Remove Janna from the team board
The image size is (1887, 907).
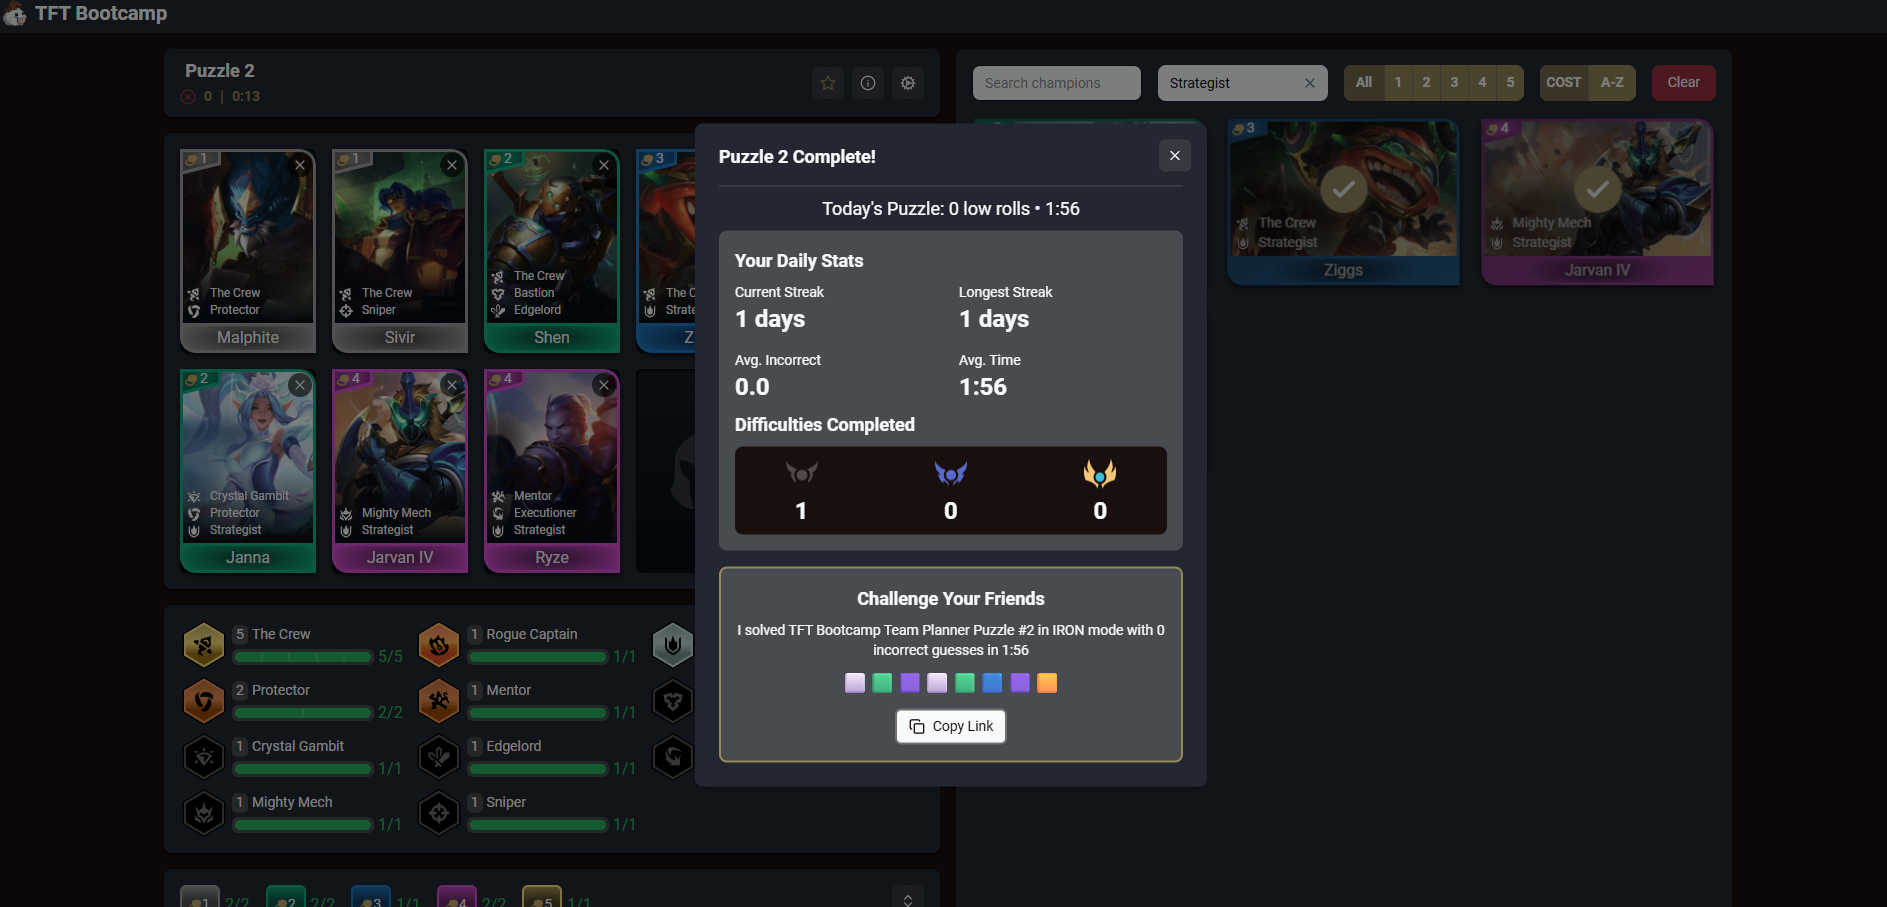click(x=300, y=385)
